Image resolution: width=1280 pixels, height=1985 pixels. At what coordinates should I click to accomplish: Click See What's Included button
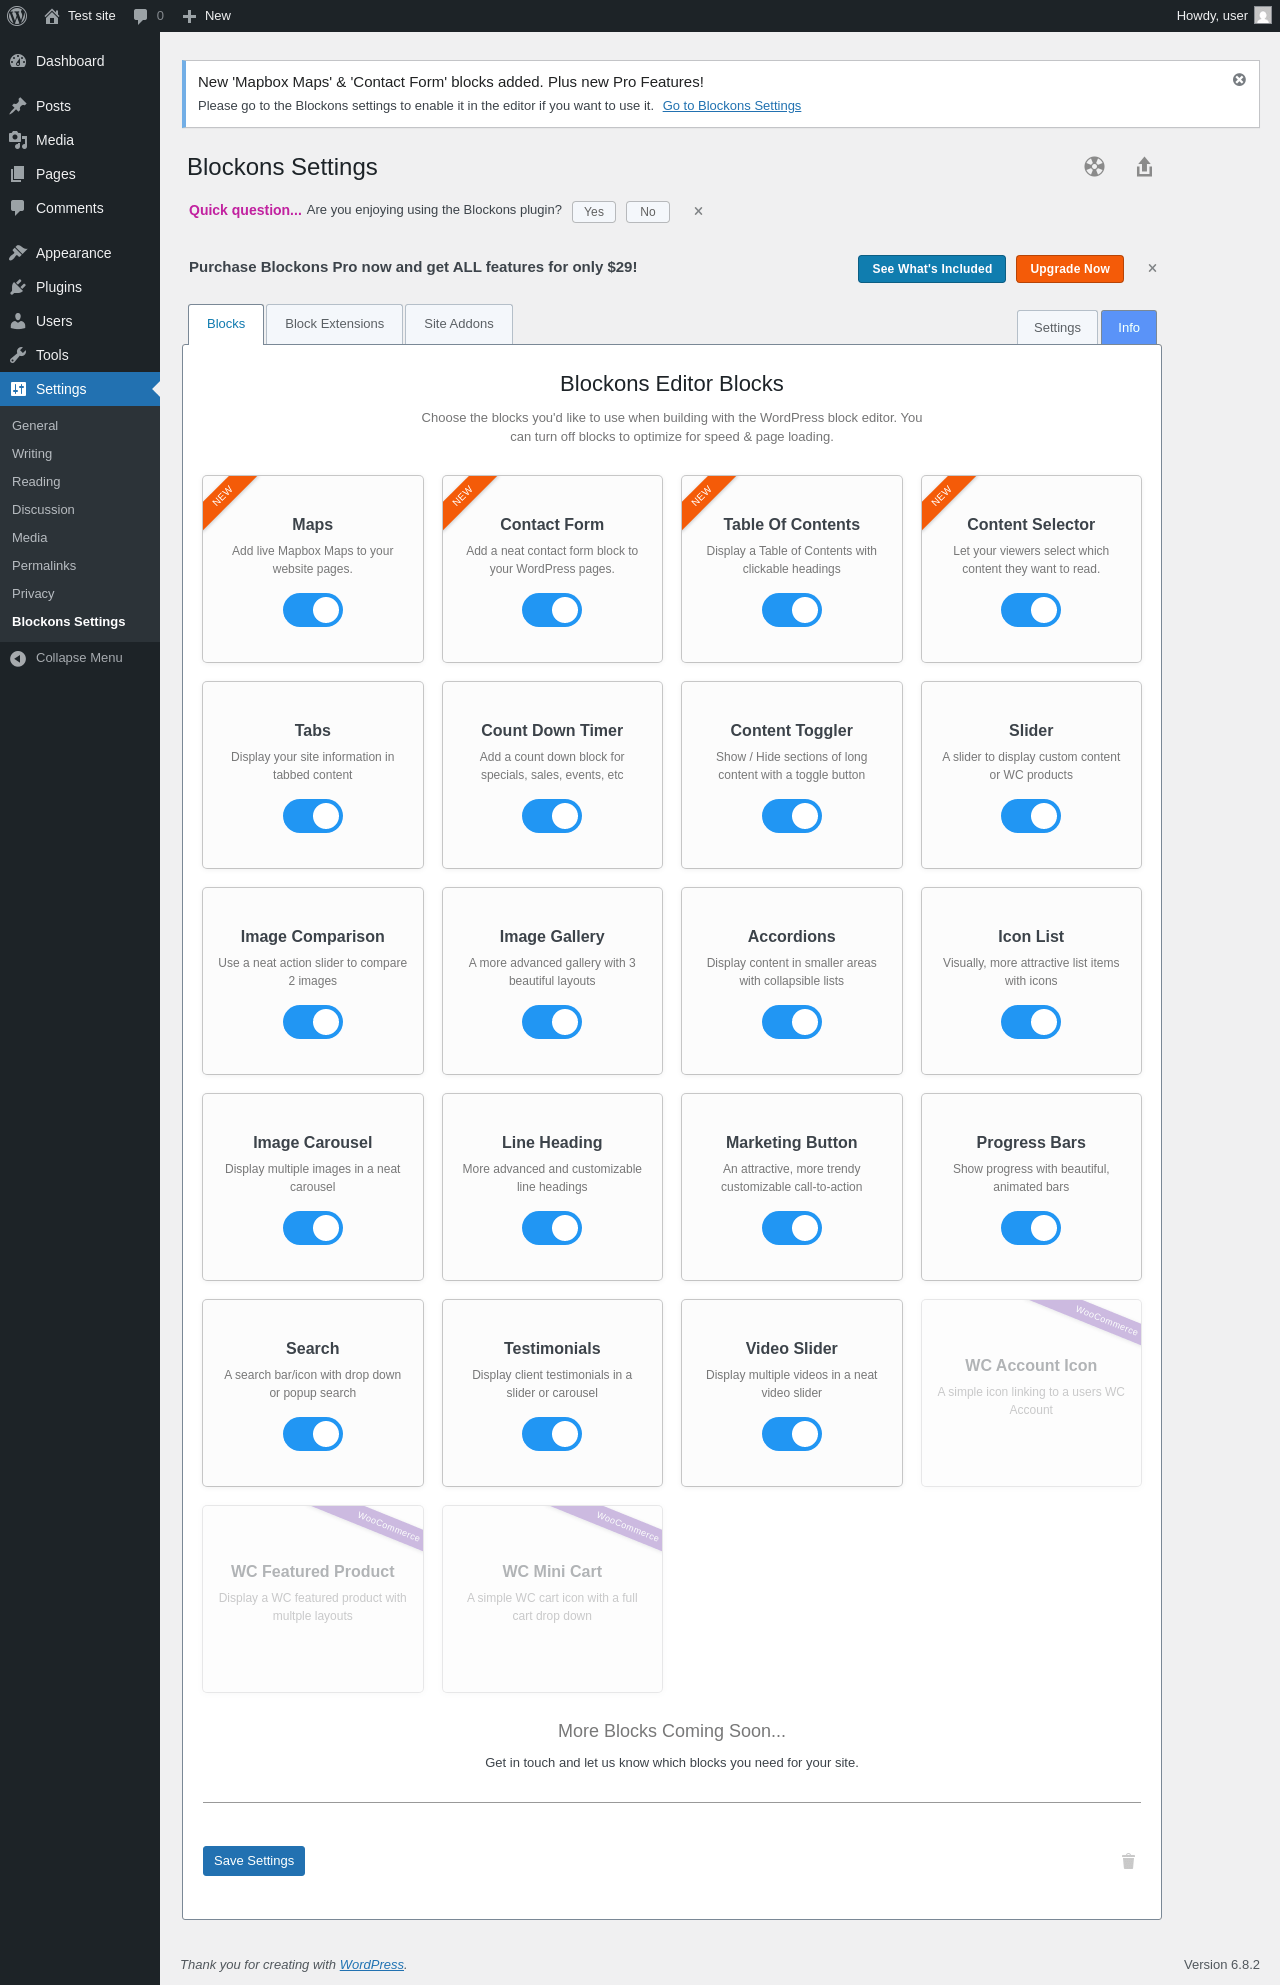[x=932, y=269]
